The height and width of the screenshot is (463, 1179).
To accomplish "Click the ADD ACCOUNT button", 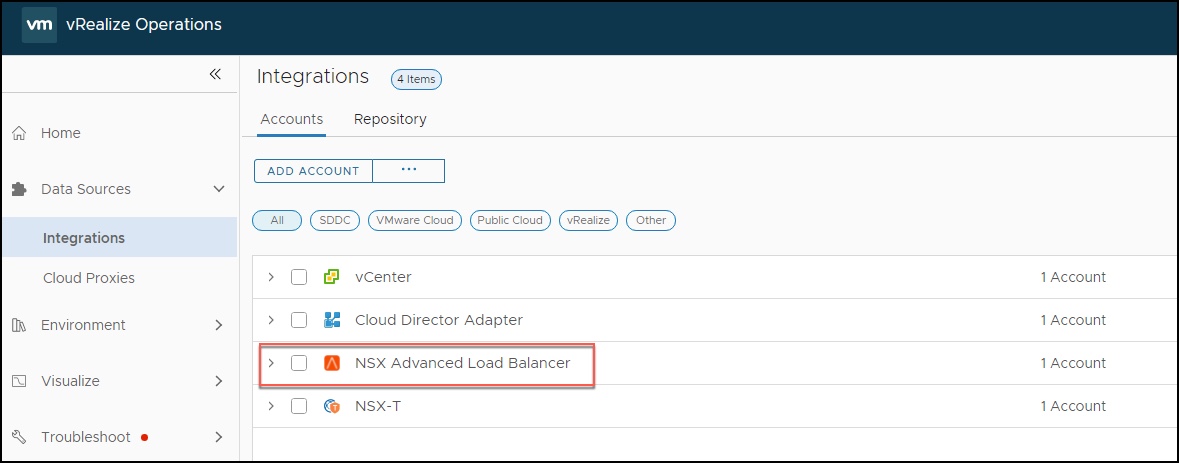I will tap(314, 171).
